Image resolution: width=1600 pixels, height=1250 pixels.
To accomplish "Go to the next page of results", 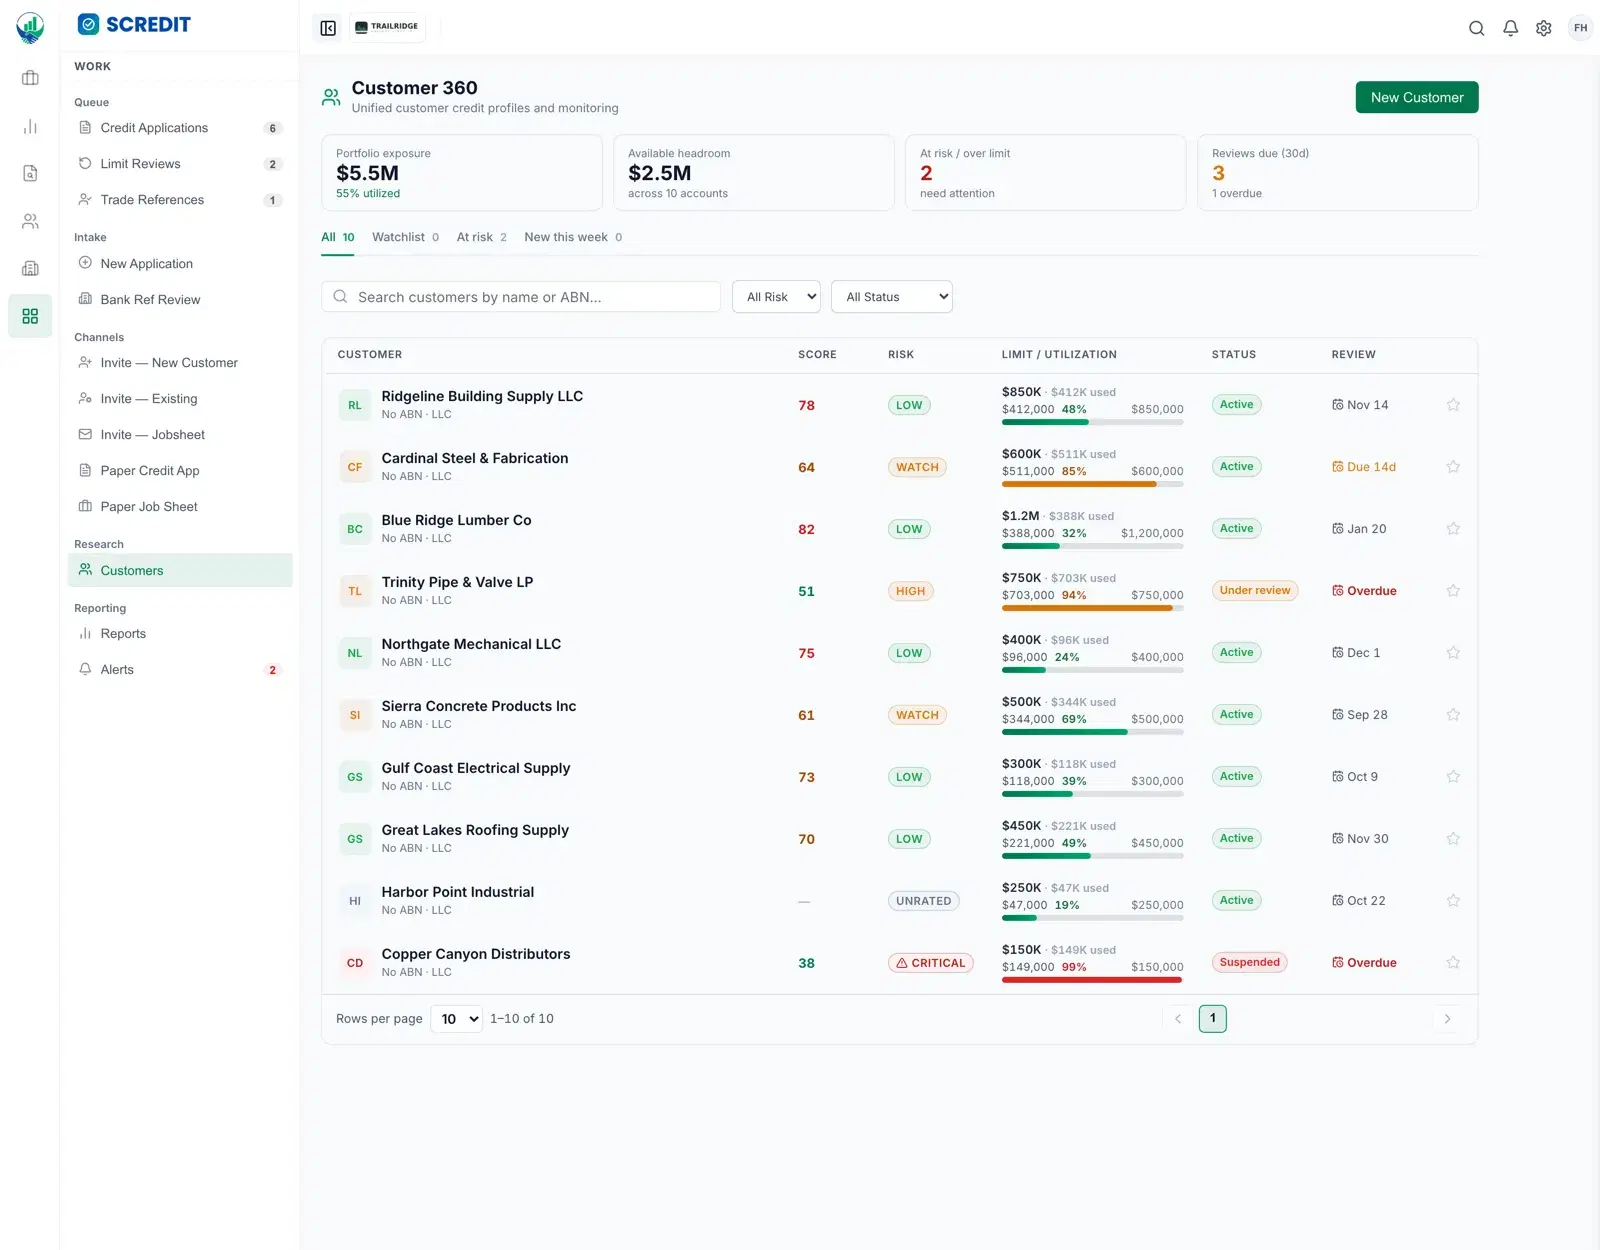I will click(1447, 1019).
